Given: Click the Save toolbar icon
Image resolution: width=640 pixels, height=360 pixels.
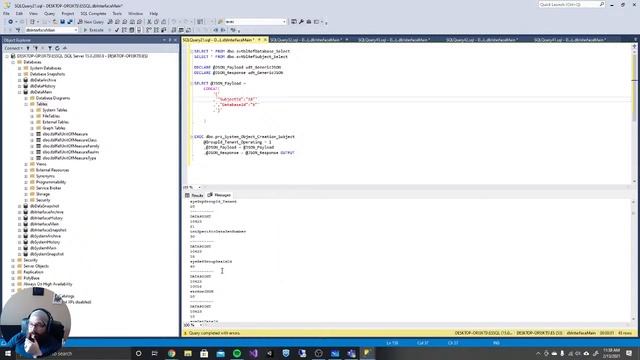Looking at the screenshot, I should 62,22.
